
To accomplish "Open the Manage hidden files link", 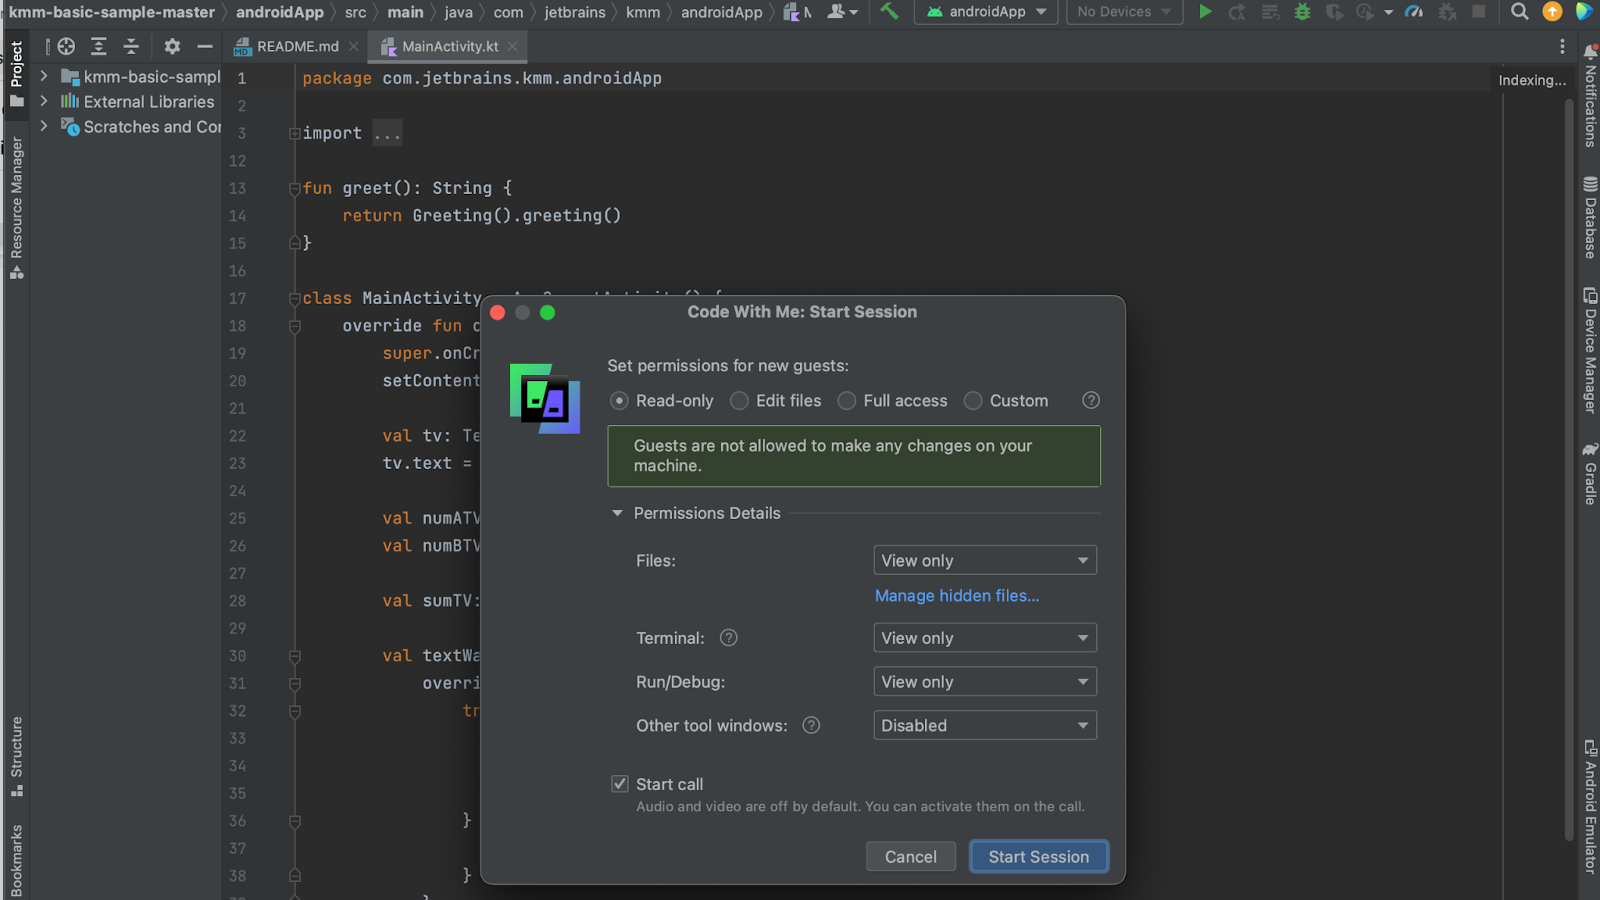I will tap(957, 596).
